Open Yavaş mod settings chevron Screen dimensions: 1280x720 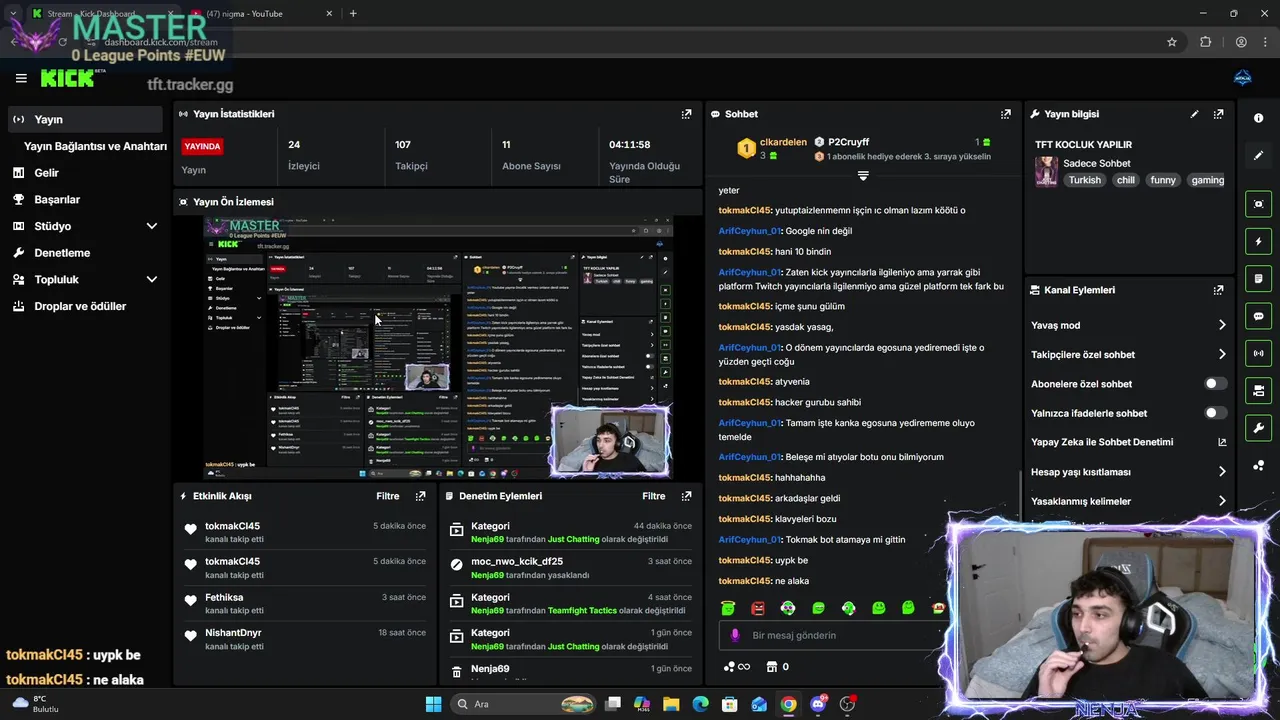click(x=1222, y=325)
